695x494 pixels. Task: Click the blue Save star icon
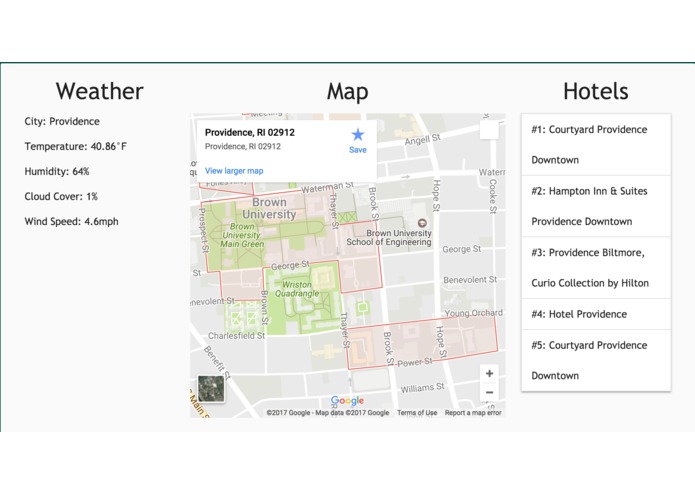358,135
